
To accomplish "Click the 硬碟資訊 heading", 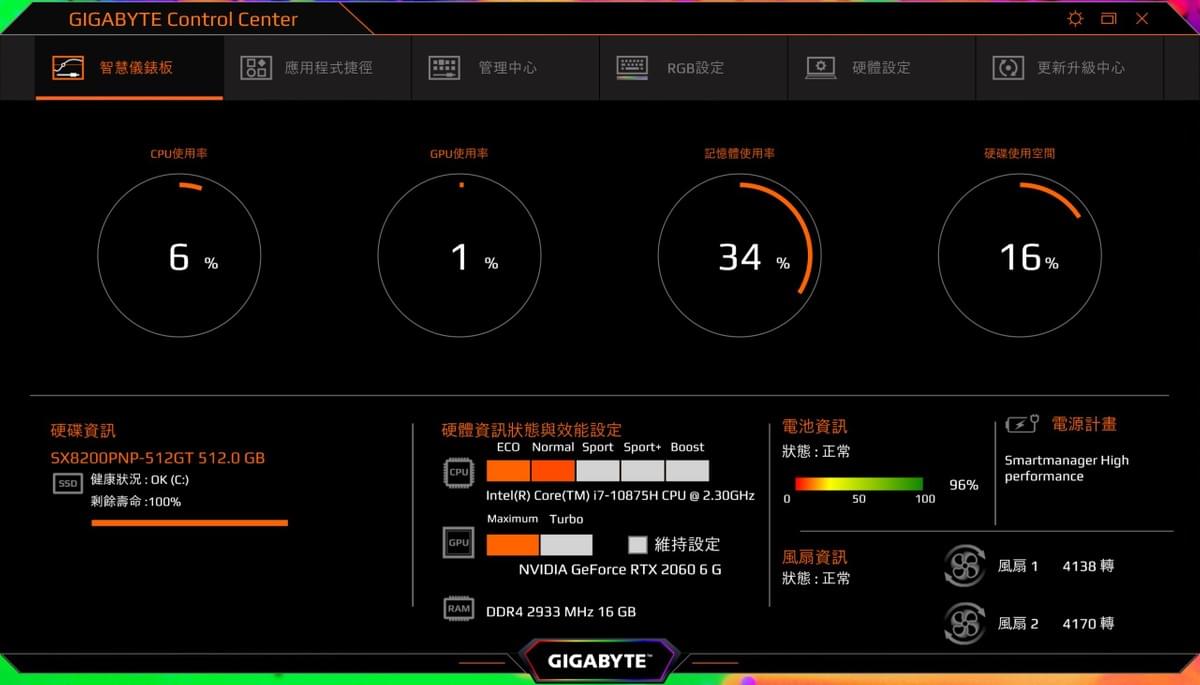I will (x=83, y=431).
